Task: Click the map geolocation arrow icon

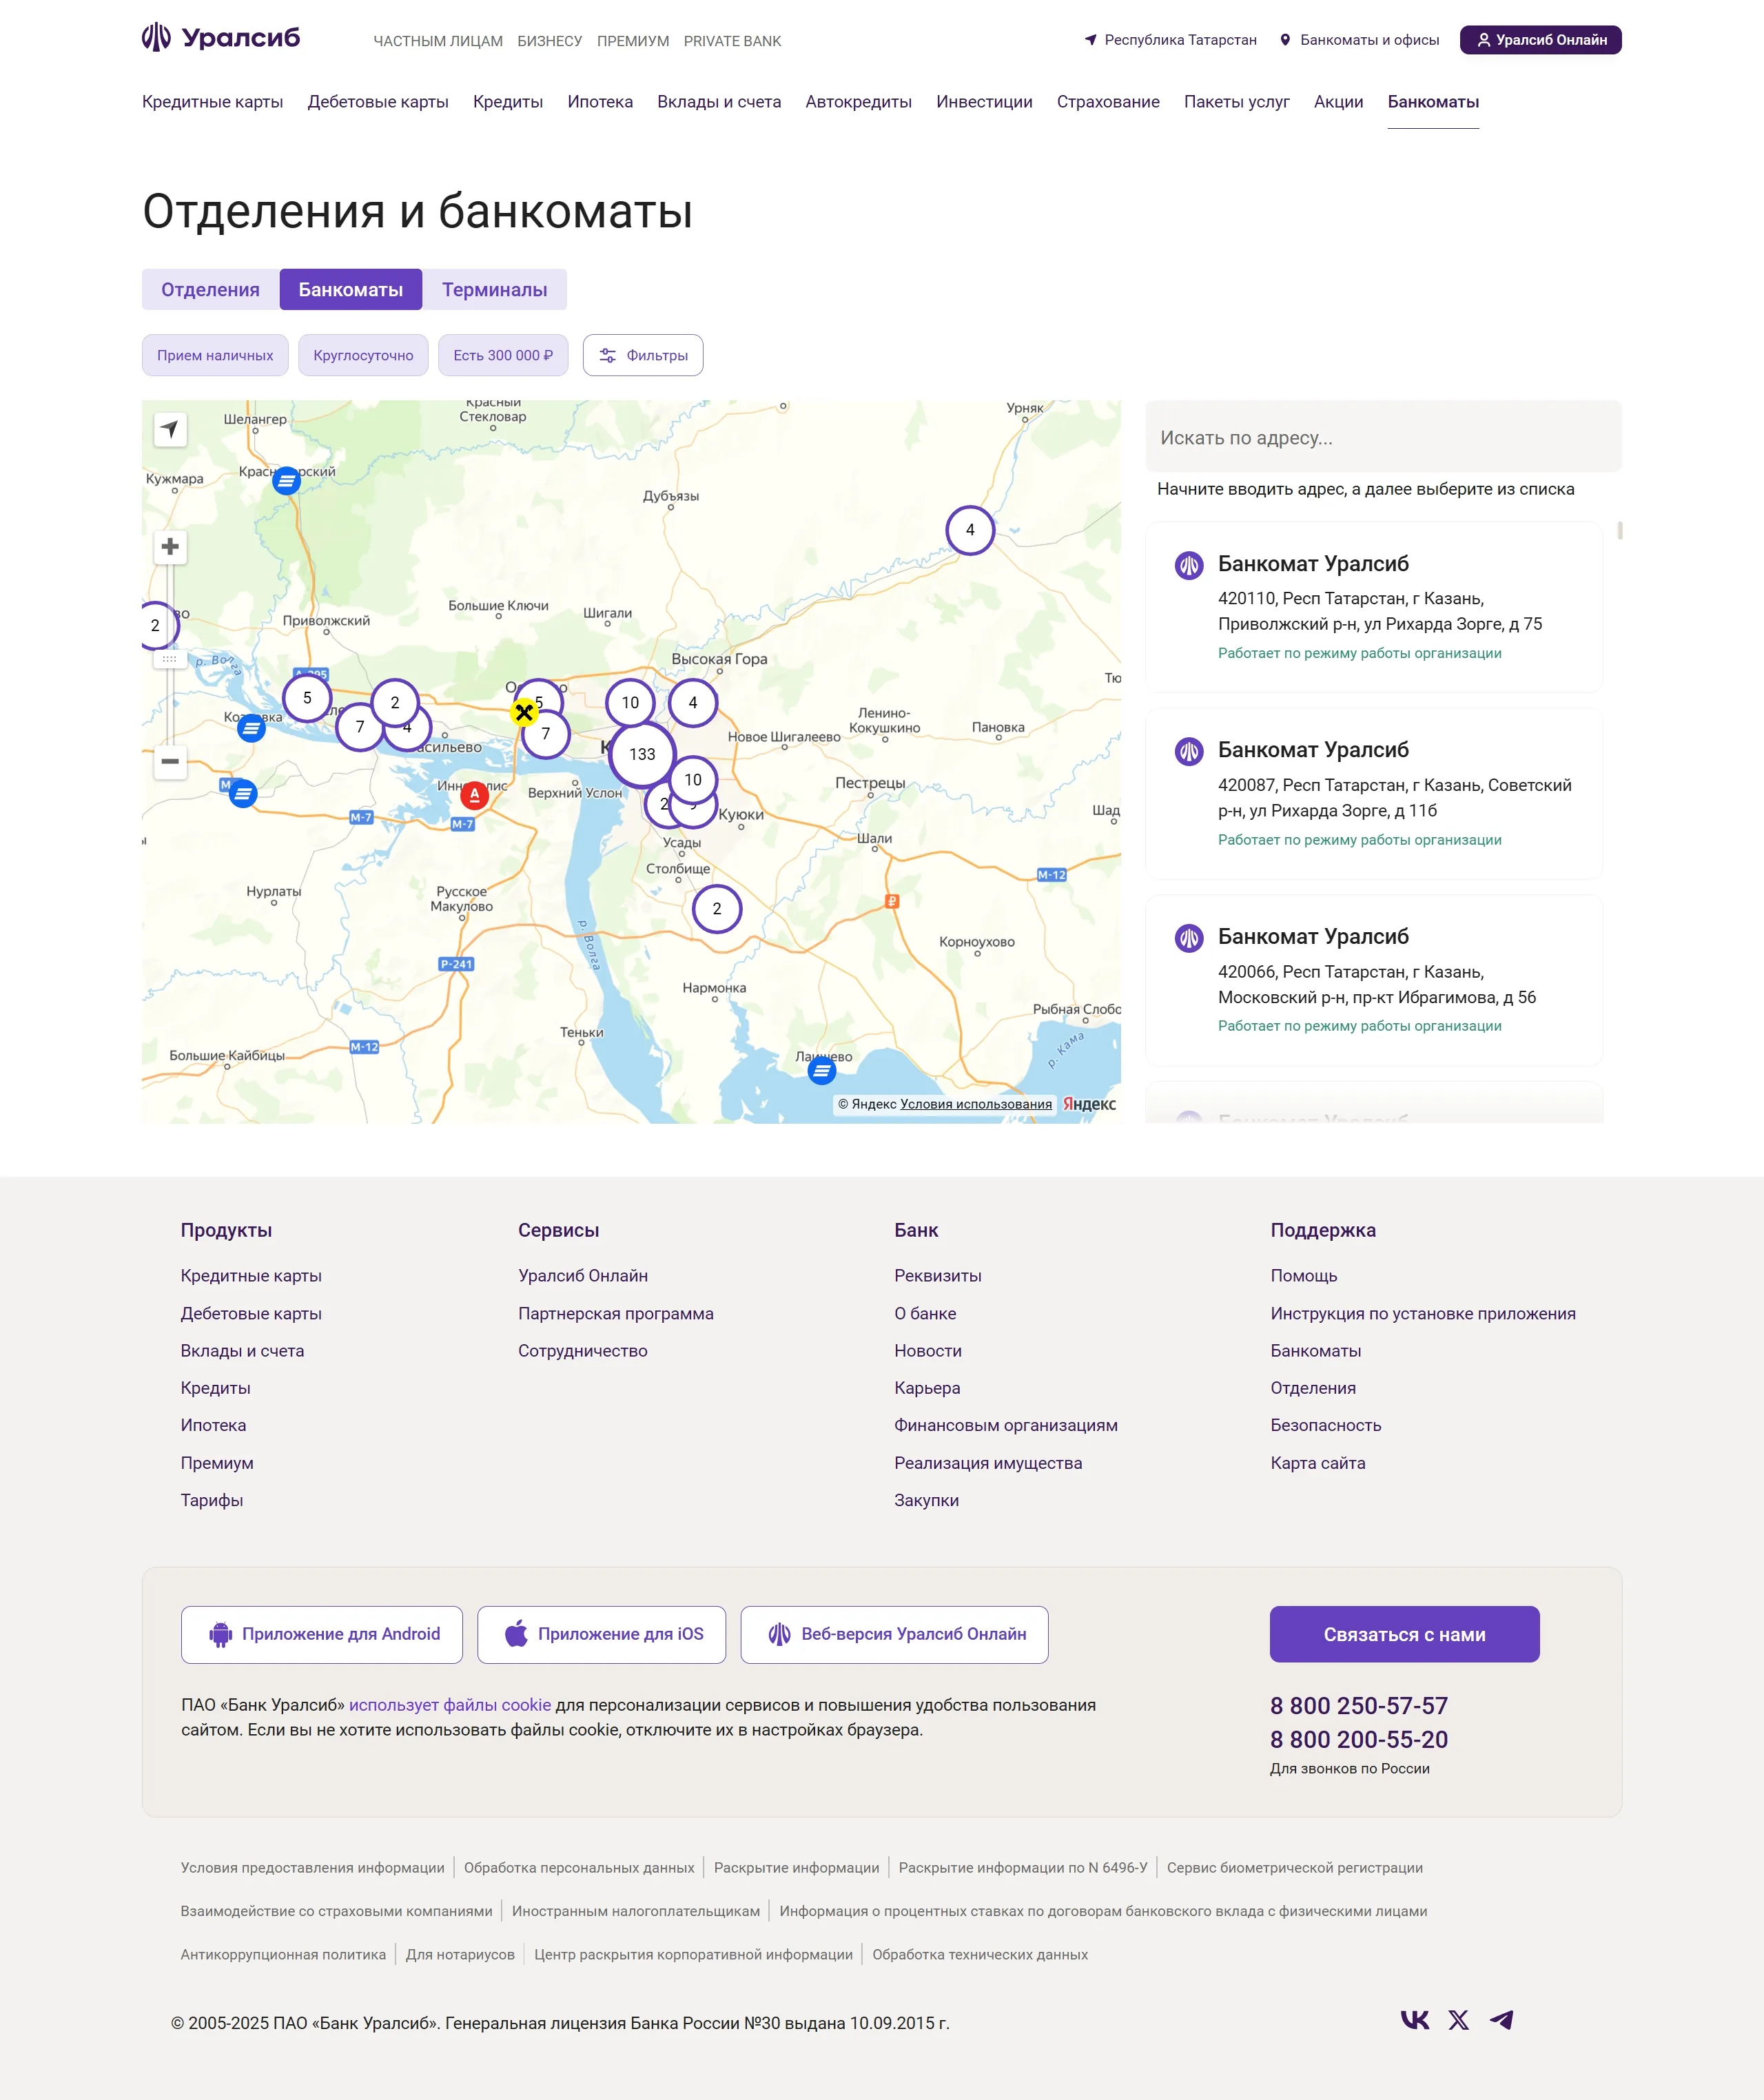Action: point(170,429)
